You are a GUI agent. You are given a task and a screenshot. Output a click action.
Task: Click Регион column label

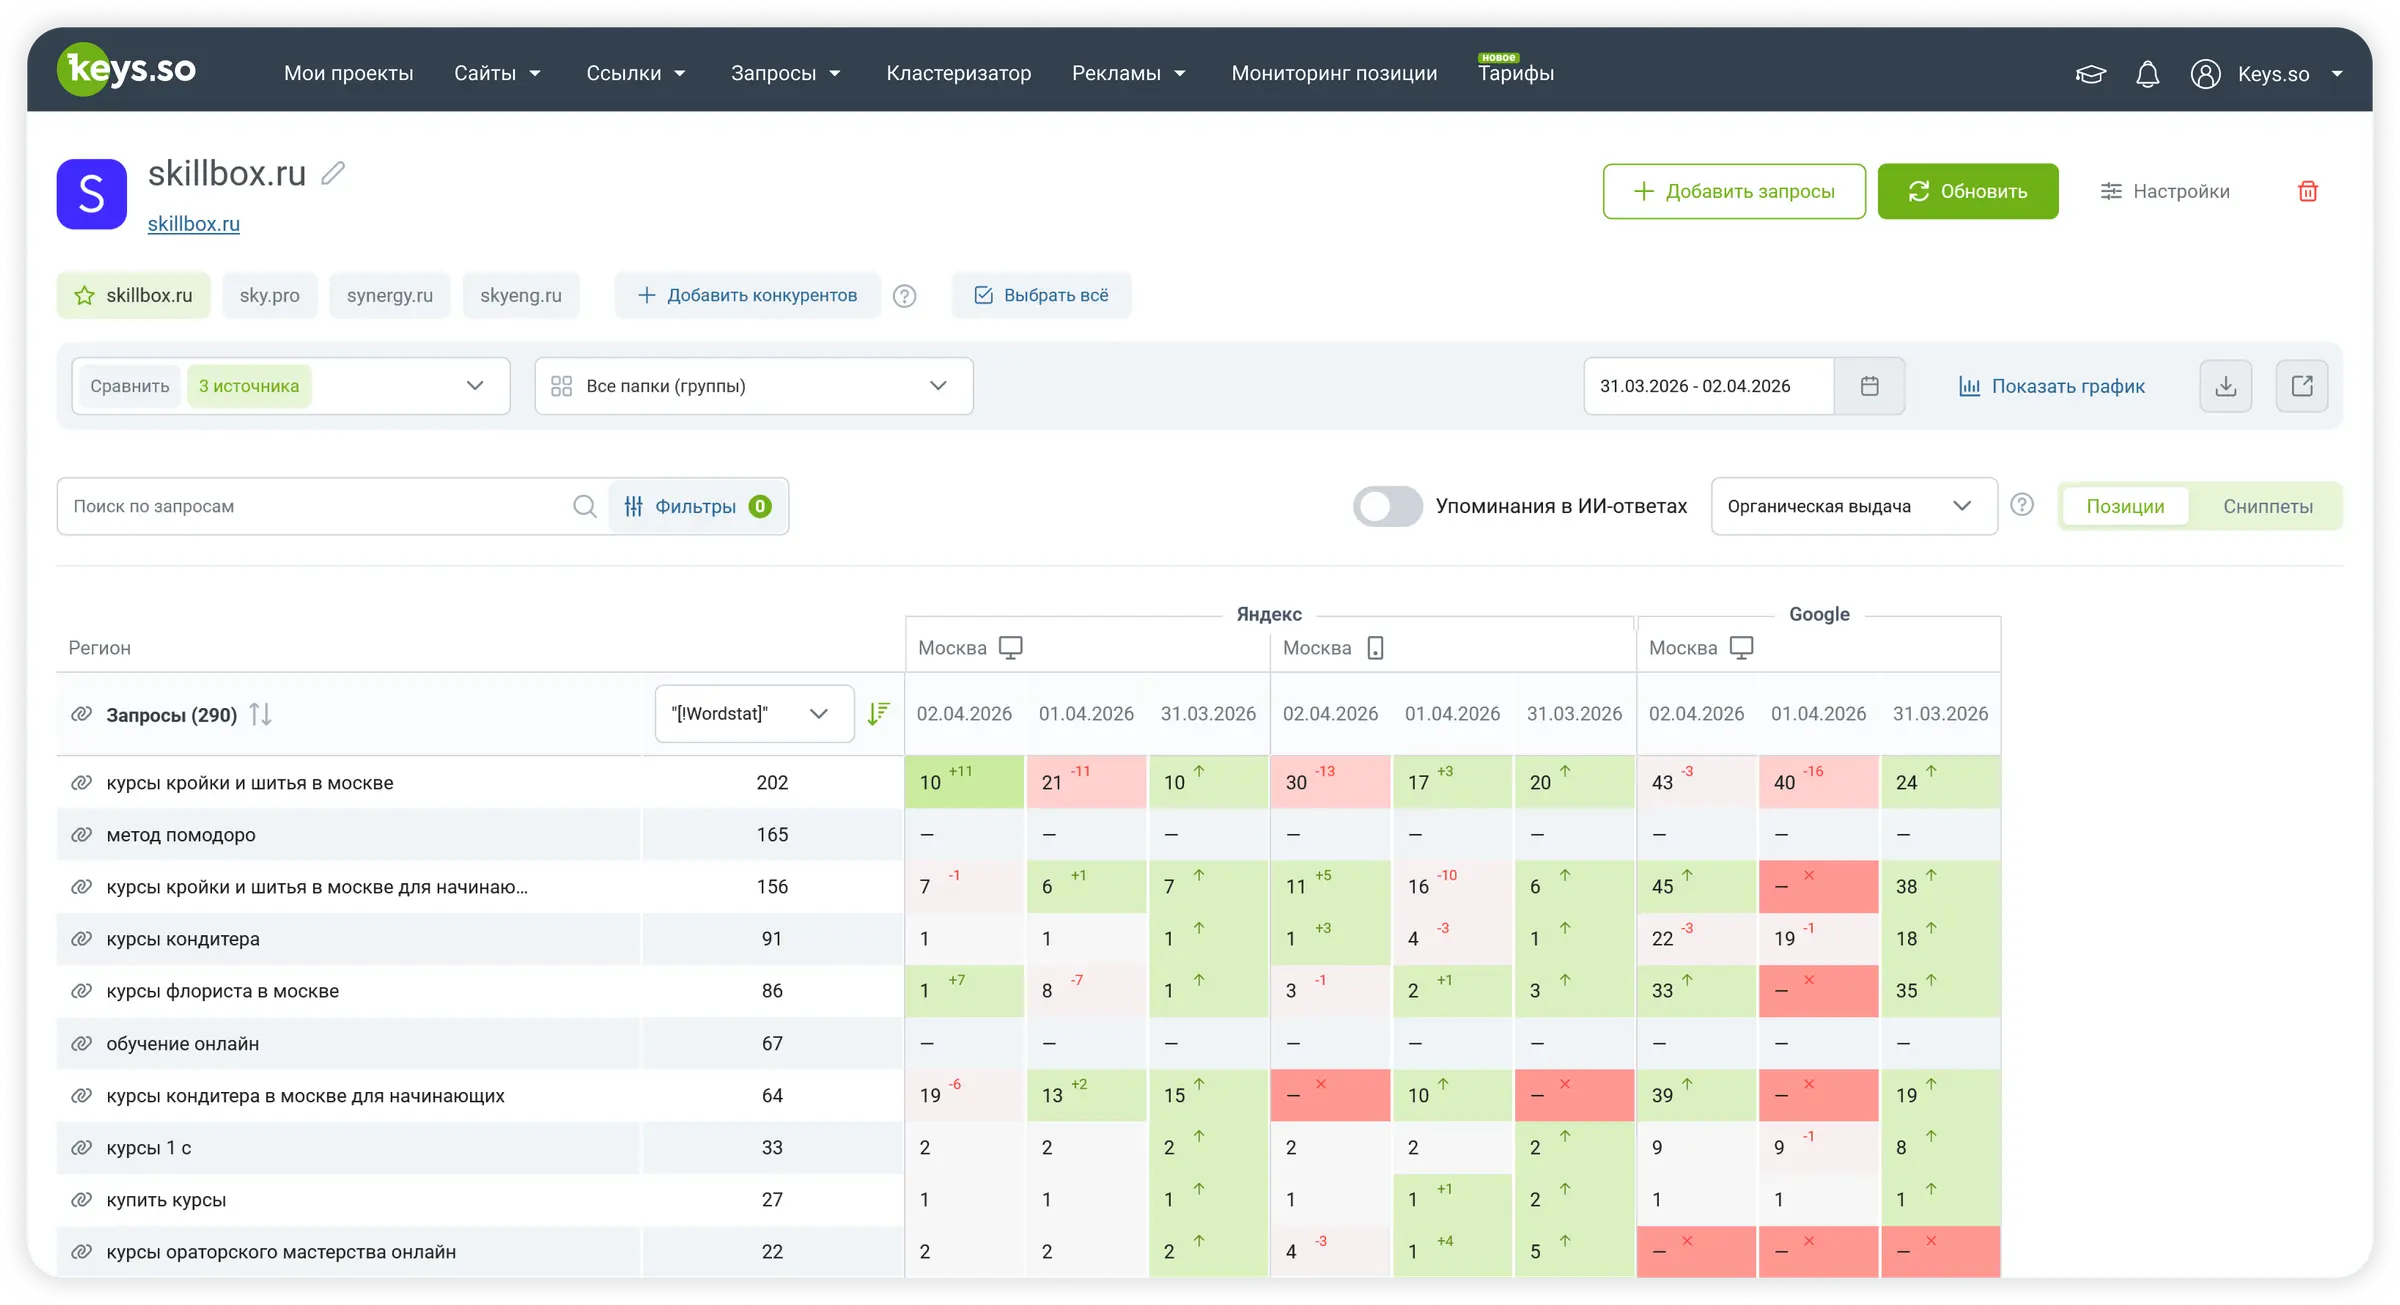(x=99, y=648)
